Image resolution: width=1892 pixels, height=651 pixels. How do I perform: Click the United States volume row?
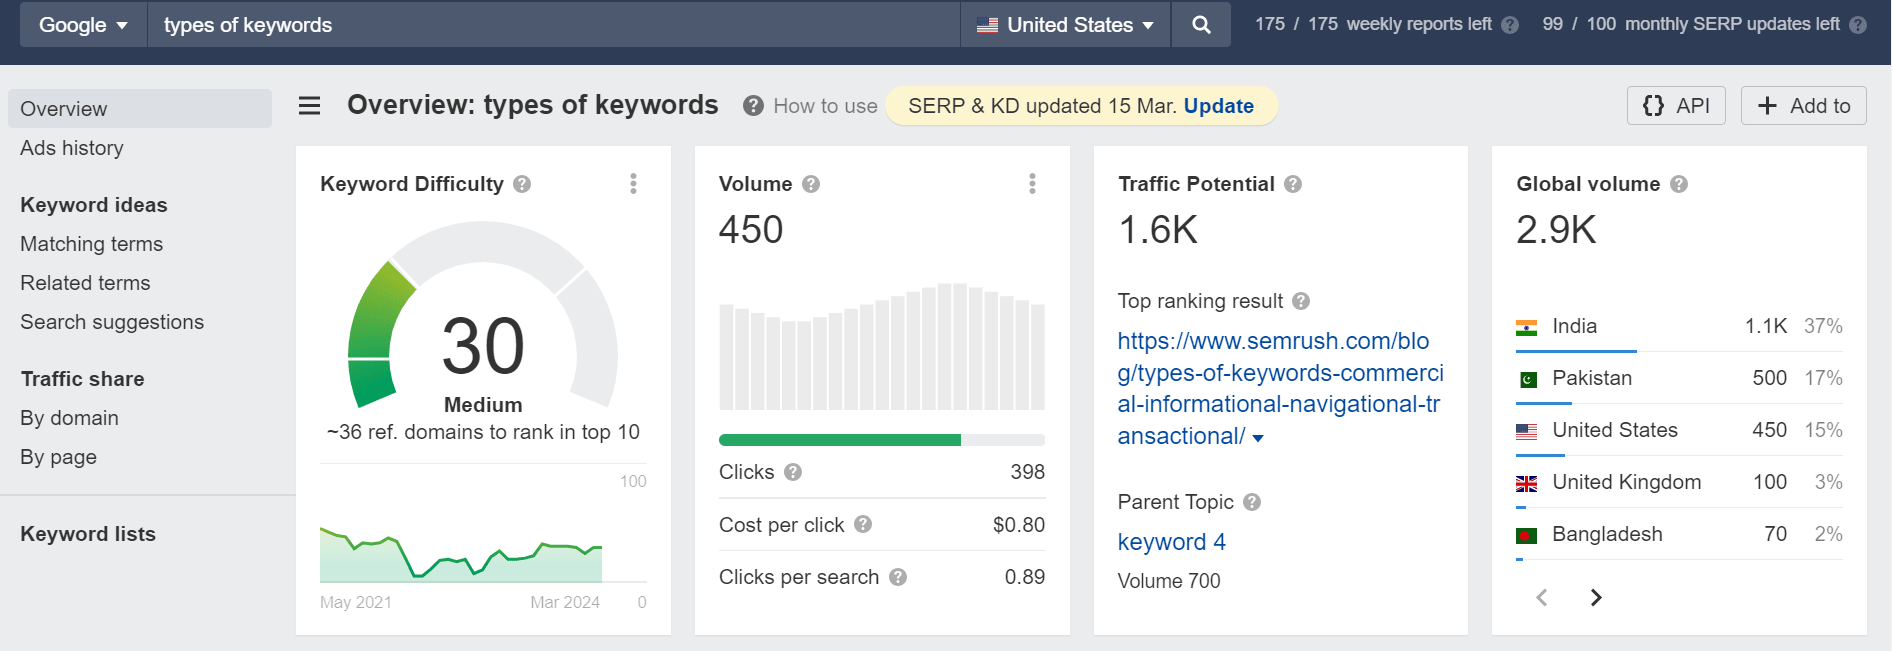1679,431
